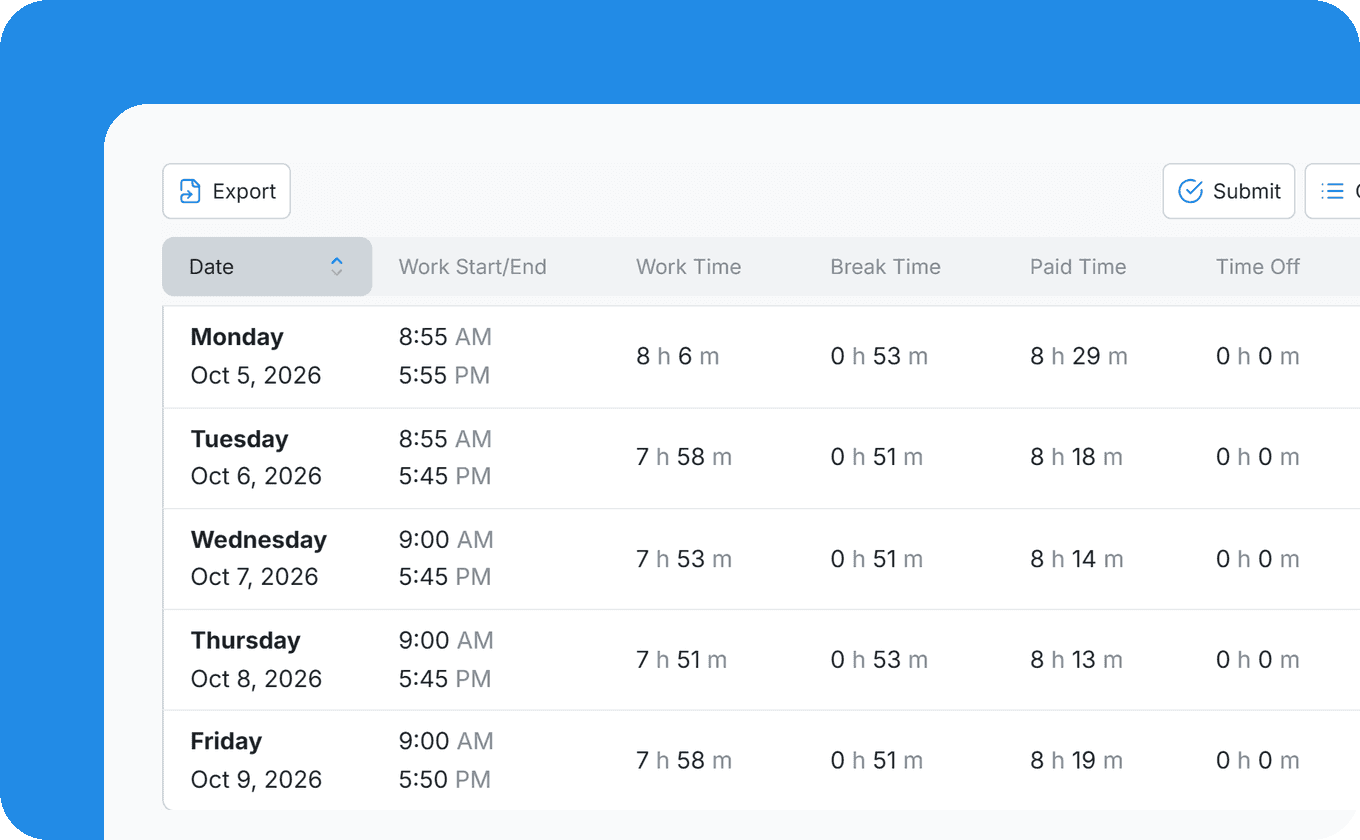Click the Export button label
The width and height of the screenshot is (1360, 840).
tap(244, 191)
